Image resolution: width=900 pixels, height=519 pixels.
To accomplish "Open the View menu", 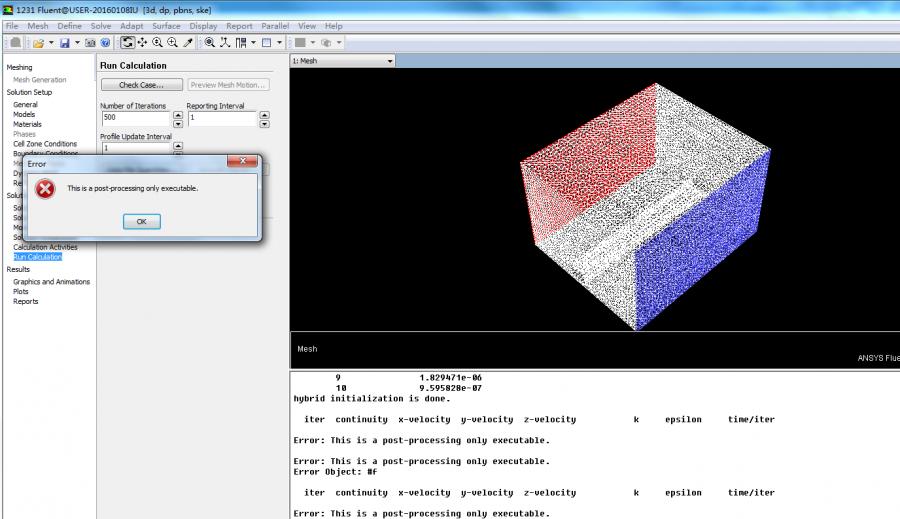I will coord(307,26).
